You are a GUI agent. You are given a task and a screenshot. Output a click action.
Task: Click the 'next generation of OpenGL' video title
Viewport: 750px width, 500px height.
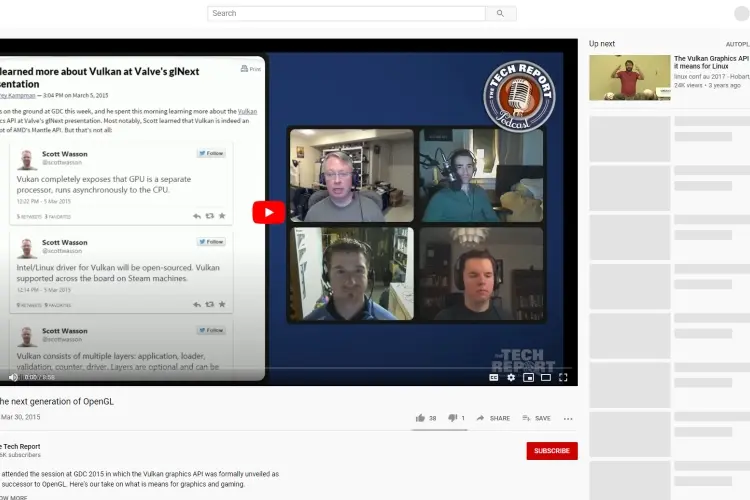(57, 401)
